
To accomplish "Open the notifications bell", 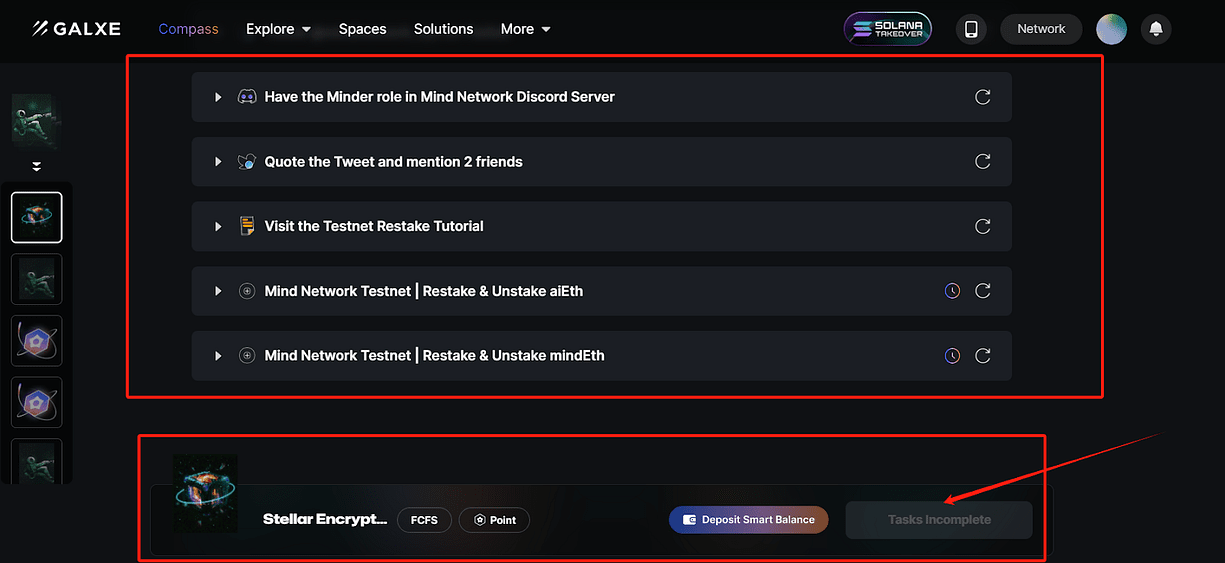I will (1156, 29).
